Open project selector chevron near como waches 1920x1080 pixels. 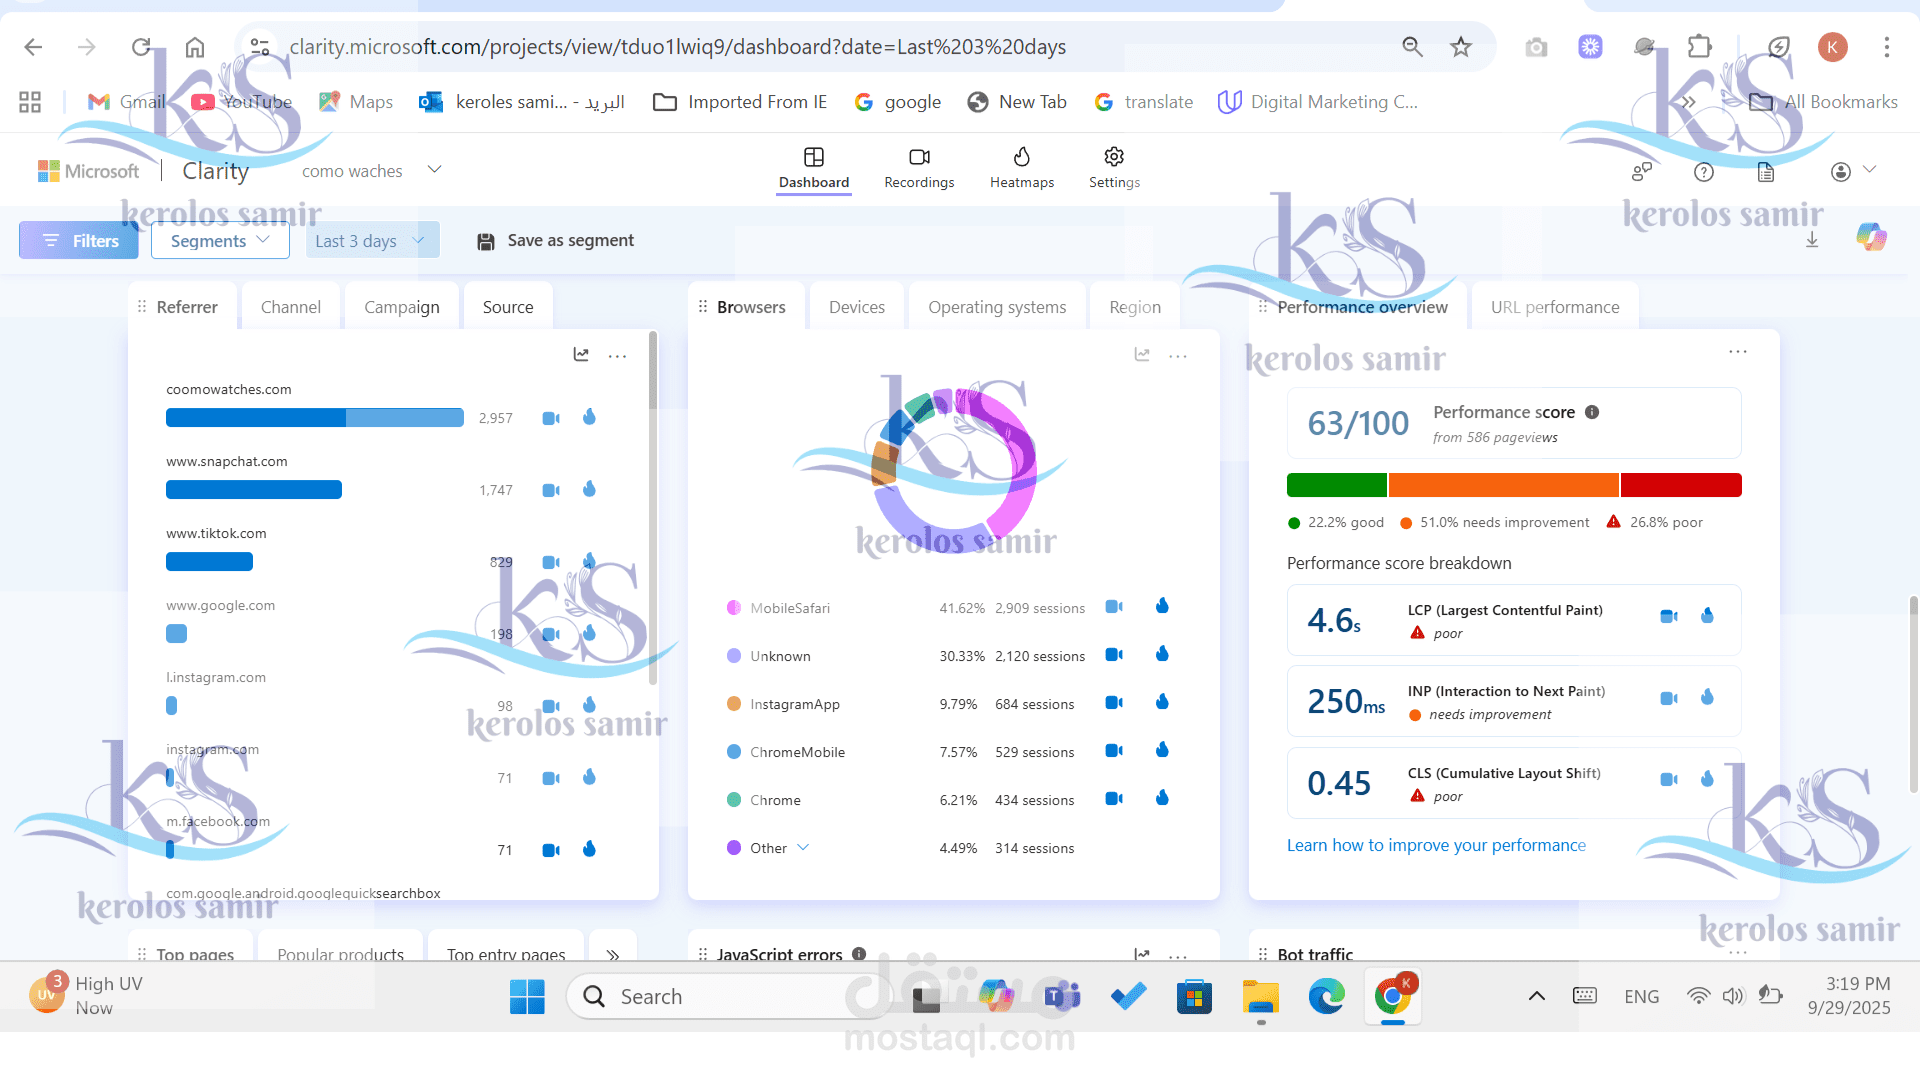434,169
